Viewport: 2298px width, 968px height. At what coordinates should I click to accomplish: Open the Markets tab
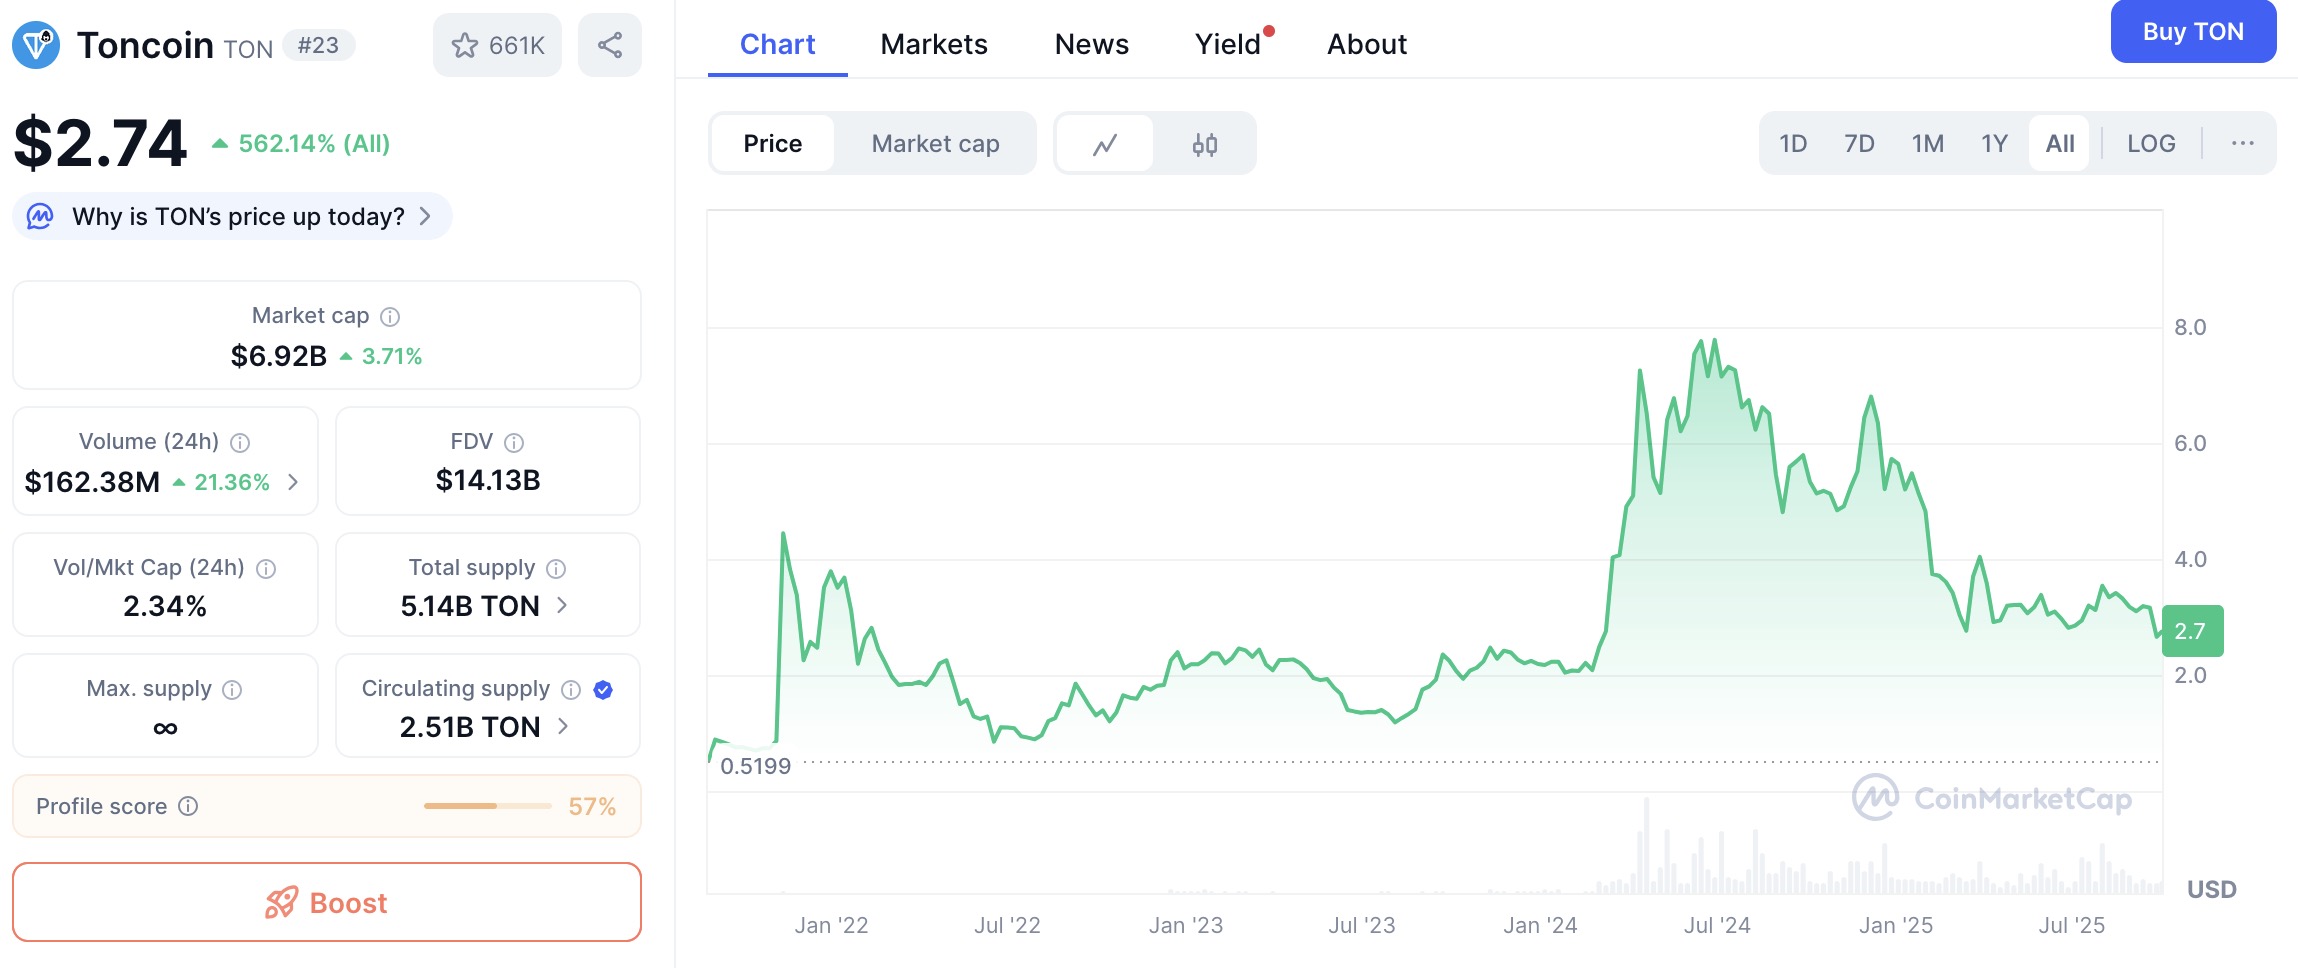933,44
